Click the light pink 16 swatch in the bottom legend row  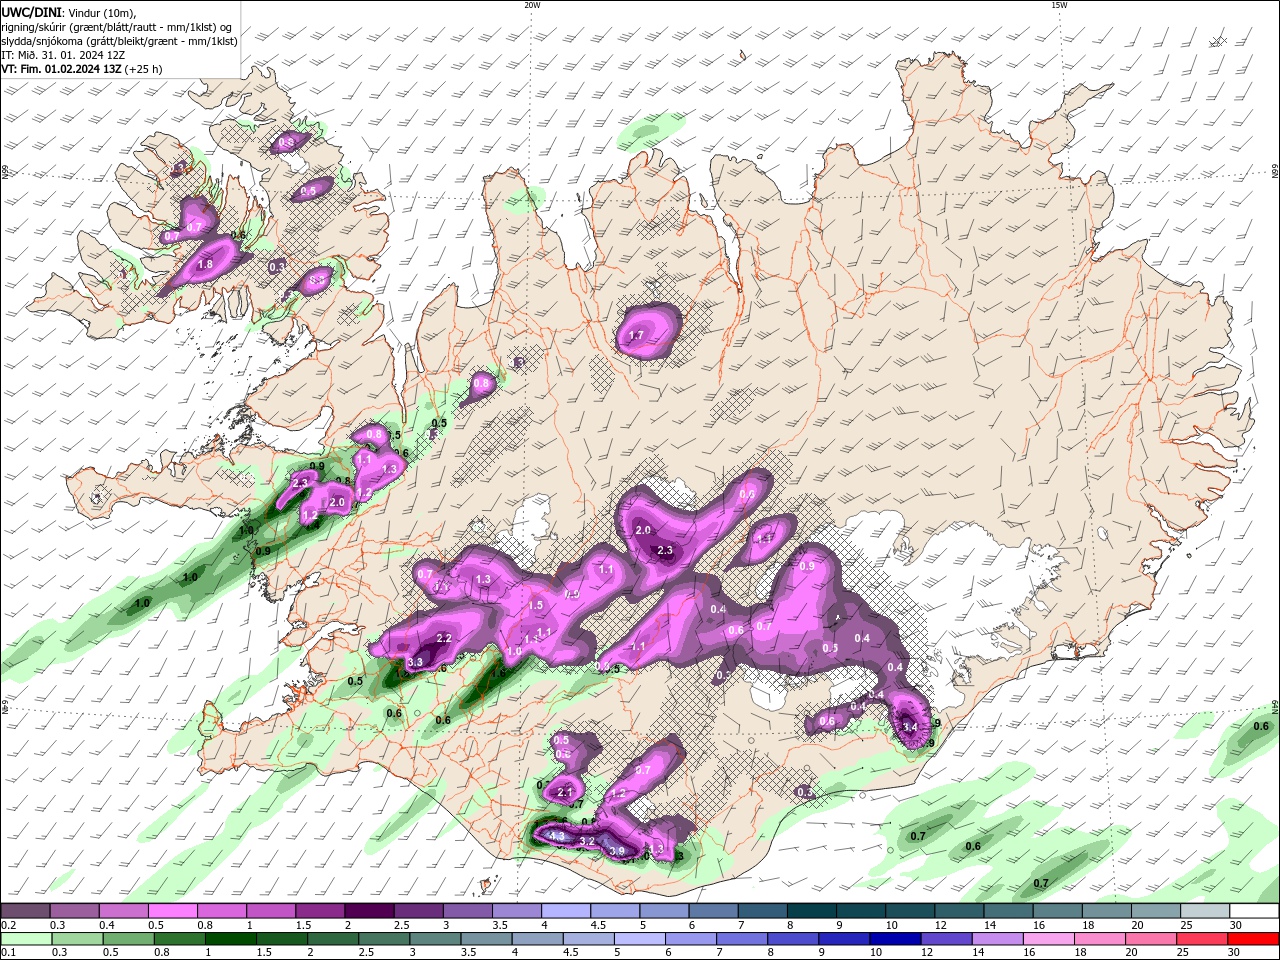pyautogui.click(x=1047, y=939)
